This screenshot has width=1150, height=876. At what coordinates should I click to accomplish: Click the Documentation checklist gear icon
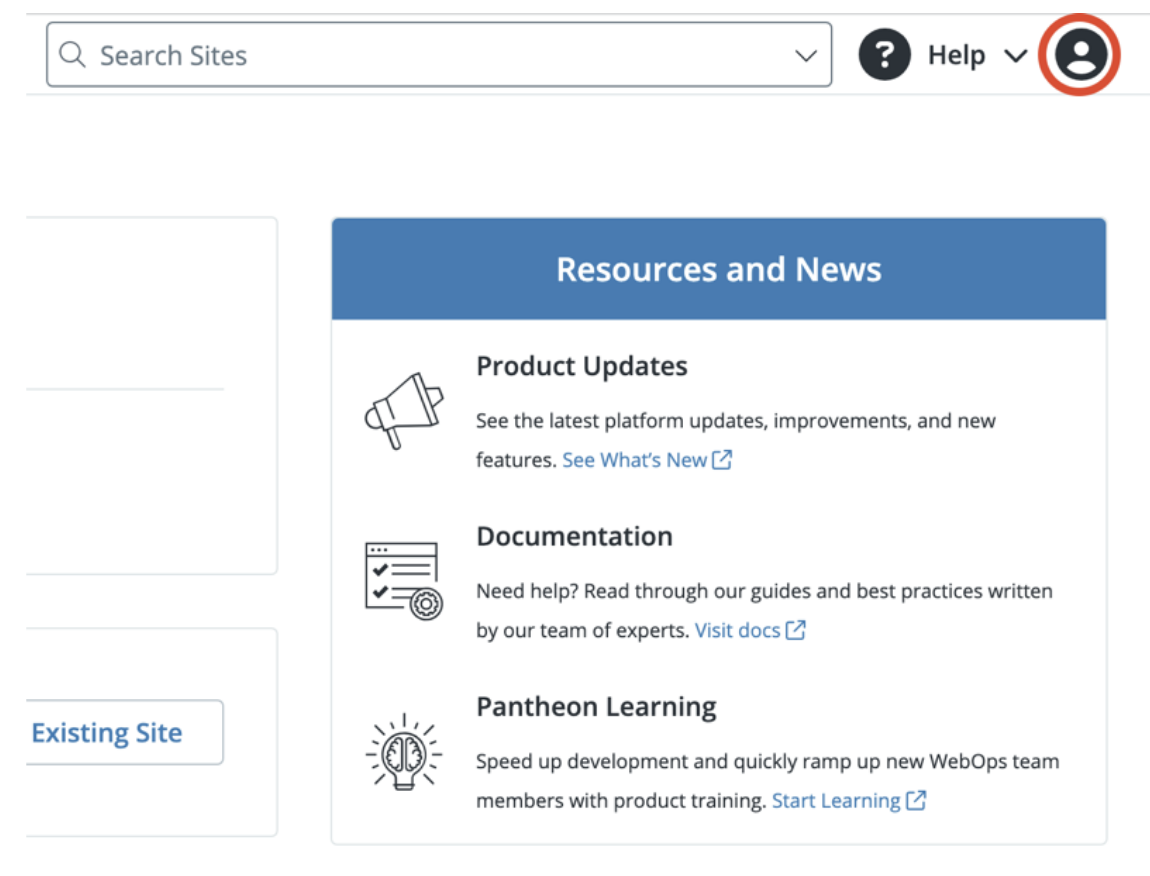point(403,581)
